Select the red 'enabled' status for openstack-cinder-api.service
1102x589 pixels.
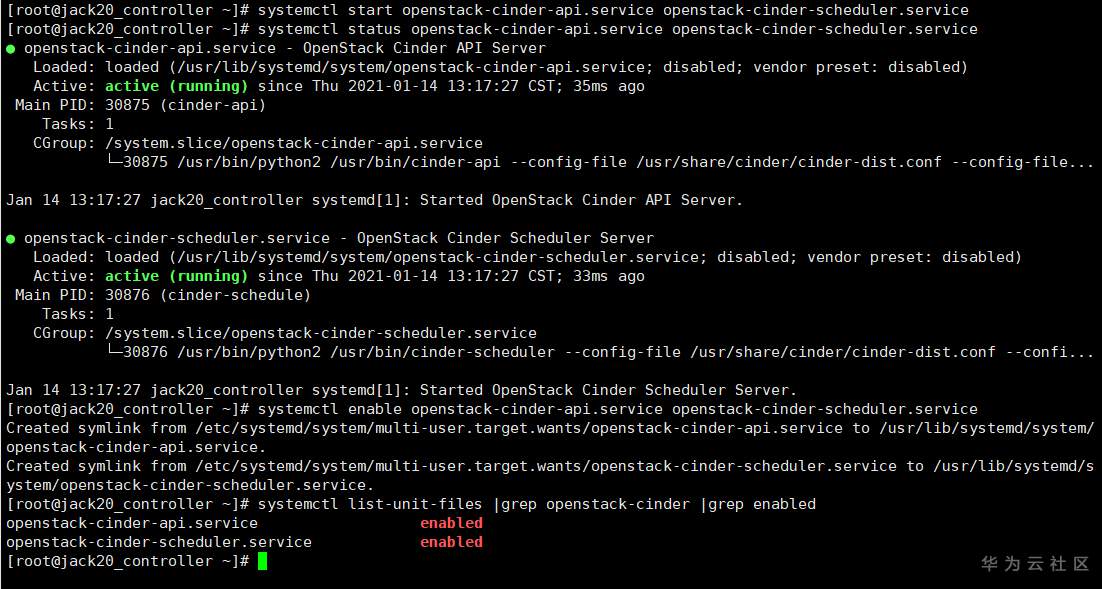coord(451,523)
